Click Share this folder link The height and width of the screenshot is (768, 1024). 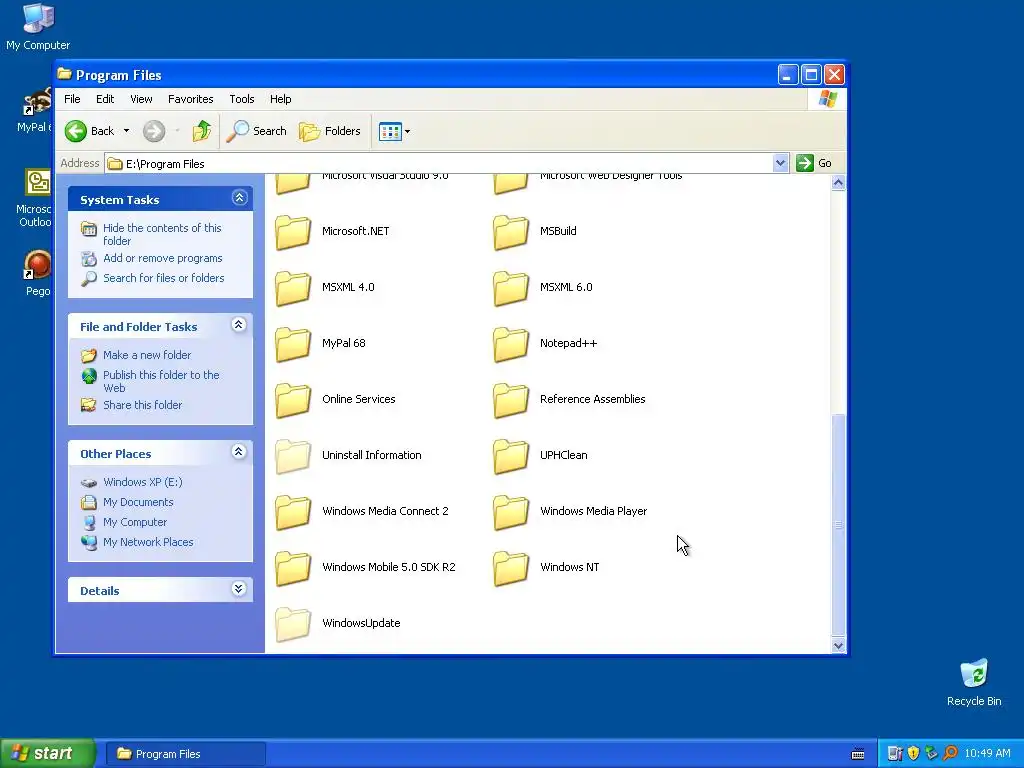142,406
